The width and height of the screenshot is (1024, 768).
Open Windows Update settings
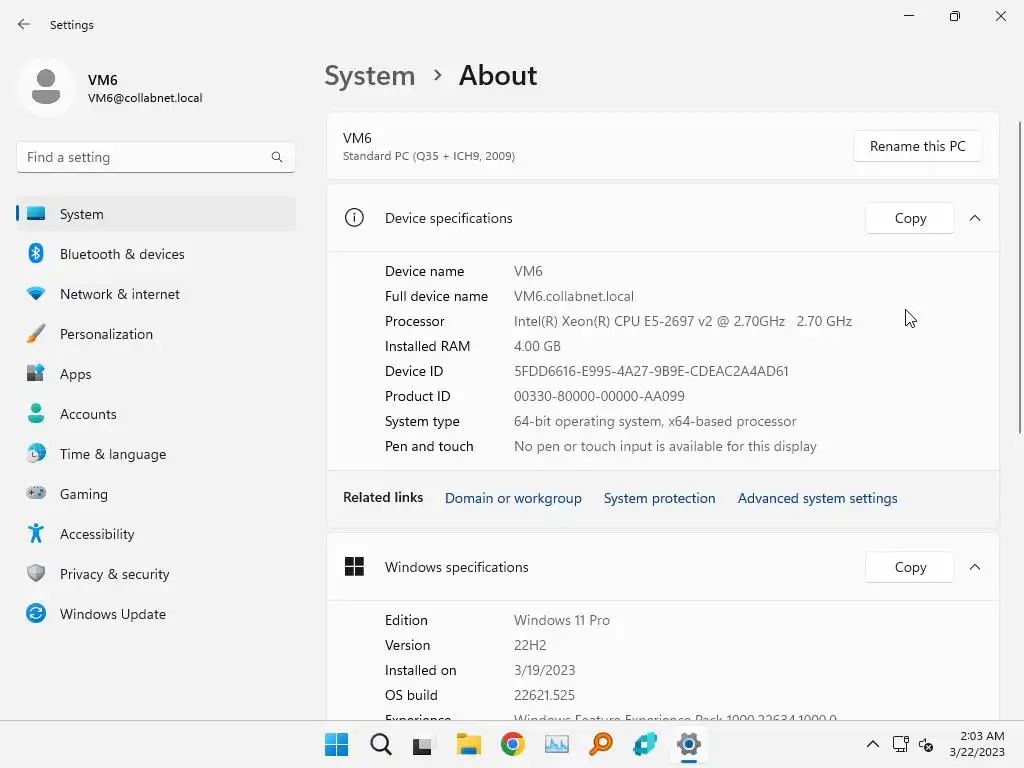156,614
